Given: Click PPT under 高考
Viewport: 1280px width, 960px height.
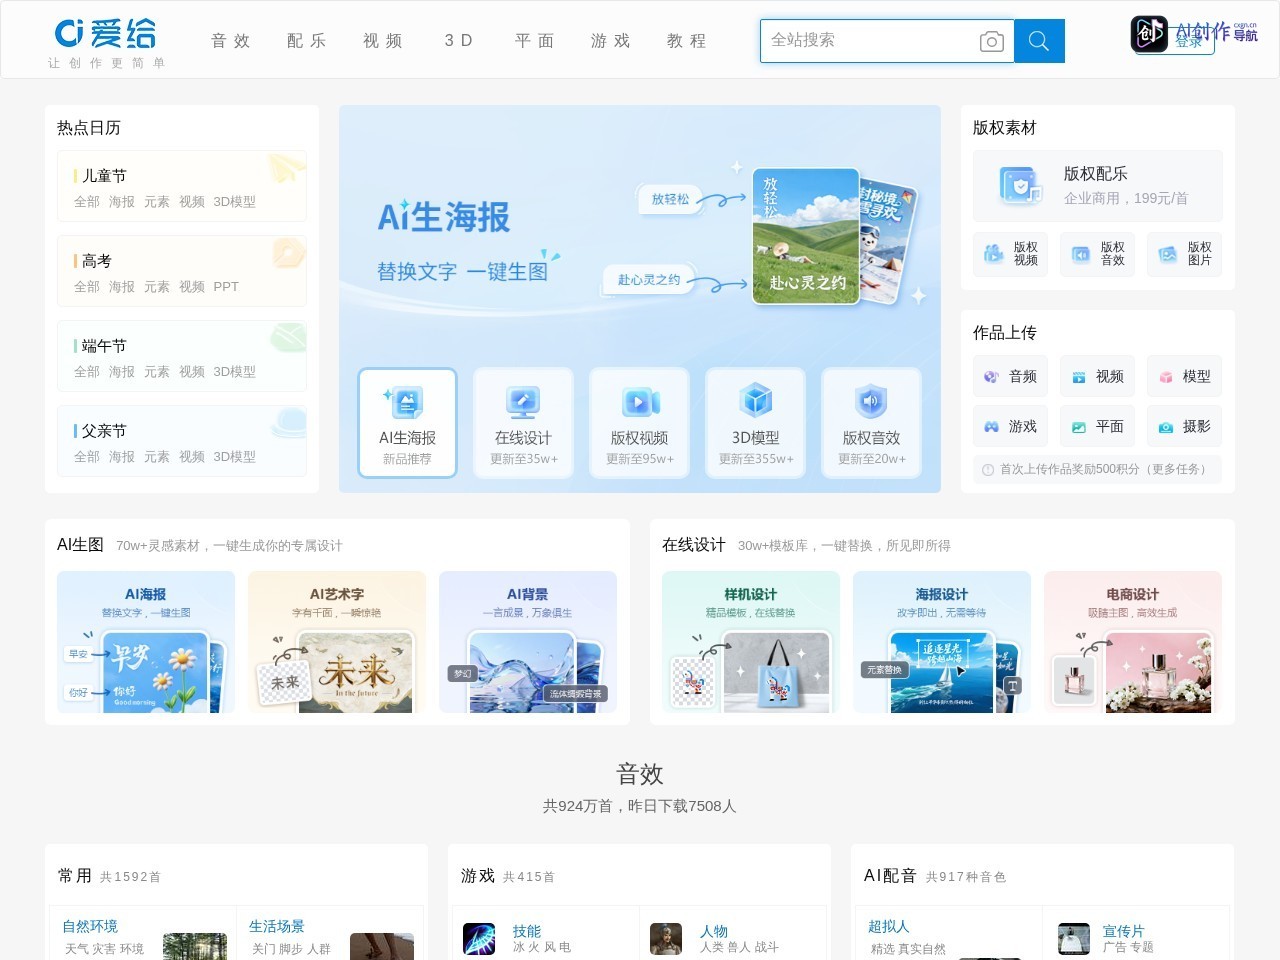Looking at the screenshot, I should click(226, 287).
